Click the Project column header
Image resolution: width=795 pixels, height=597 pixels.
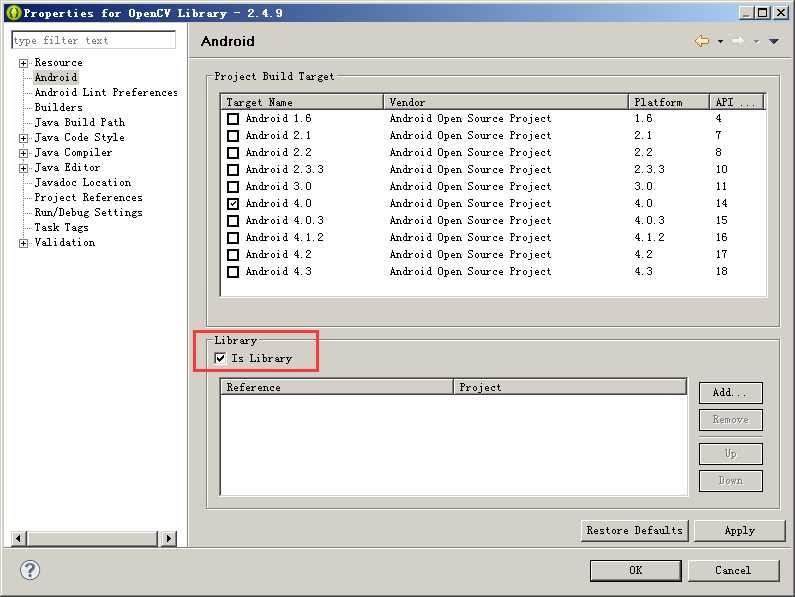(570, 387)
